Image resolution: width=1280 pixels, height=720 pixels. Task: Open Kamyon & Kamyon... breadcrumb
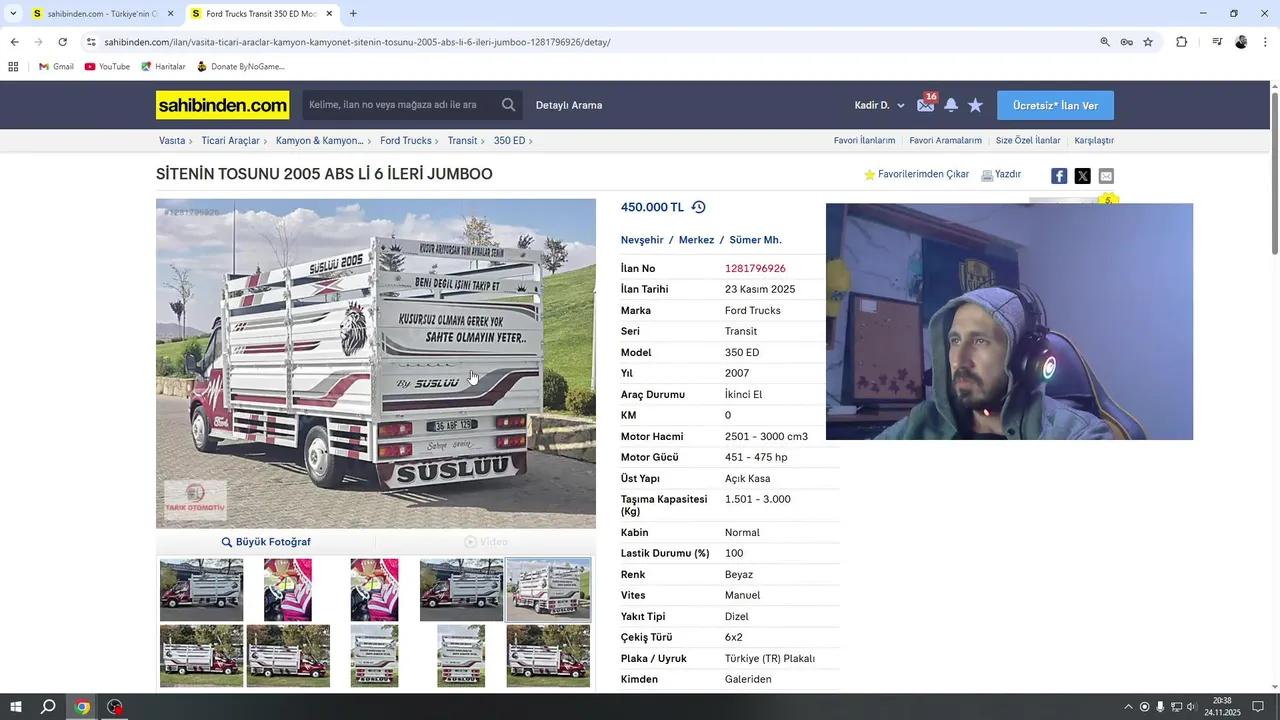(319, 141)
